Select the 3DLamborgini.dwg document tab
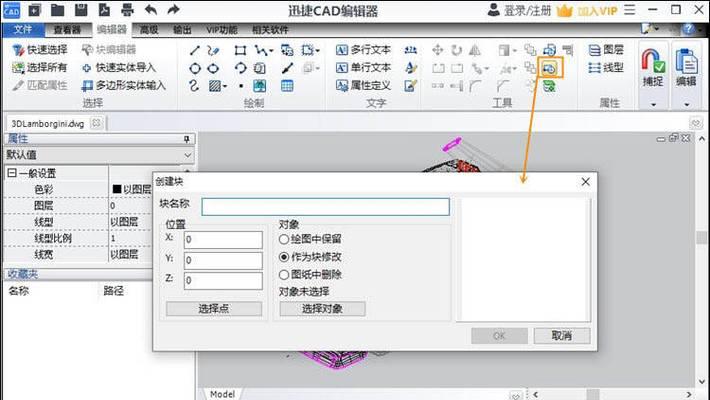 [x=48, y=124]
